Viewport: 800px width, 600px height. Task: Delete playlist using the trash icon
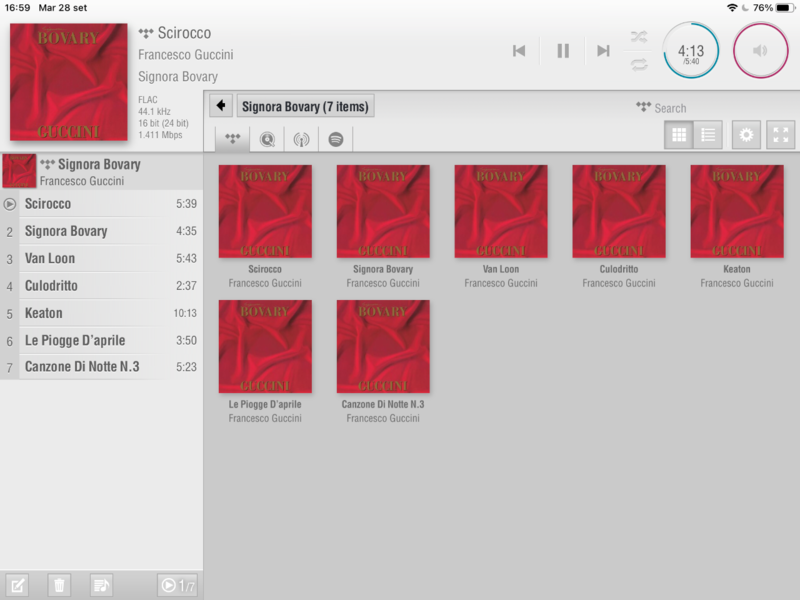pos(60,585)
